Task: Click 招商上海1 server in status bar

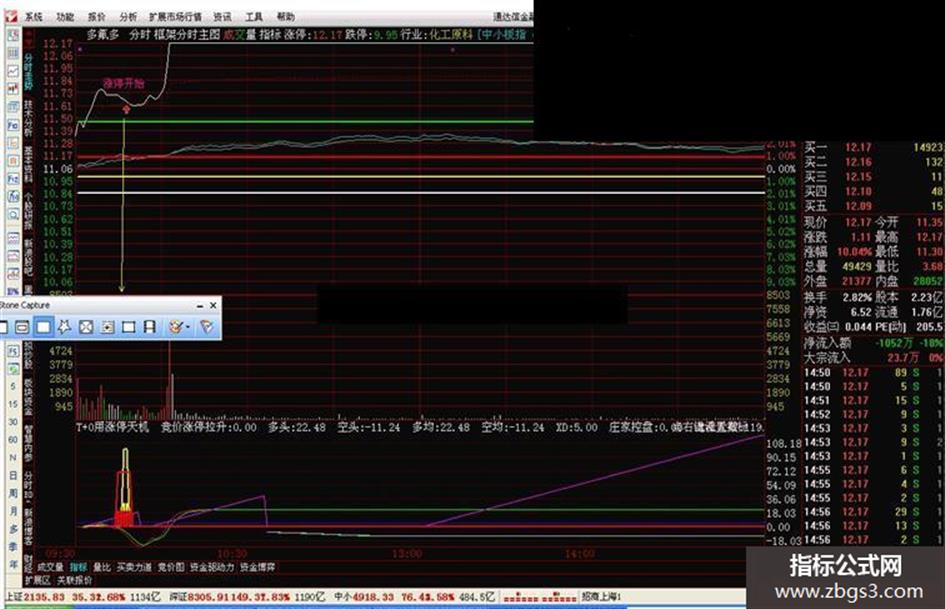Action: pos(601,597)
